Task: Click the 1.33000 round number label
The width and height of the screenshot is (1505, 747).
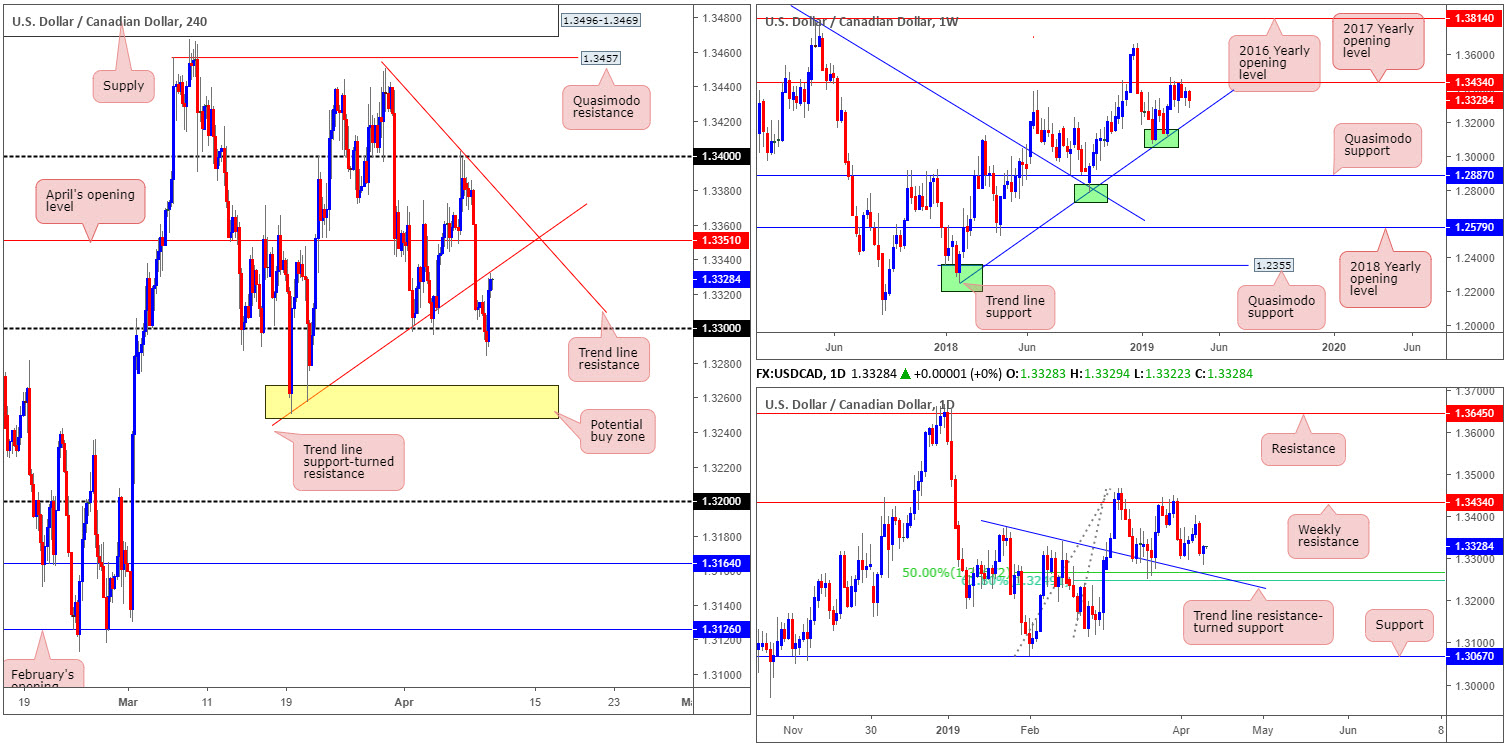Action: click(x=721, y=329)
